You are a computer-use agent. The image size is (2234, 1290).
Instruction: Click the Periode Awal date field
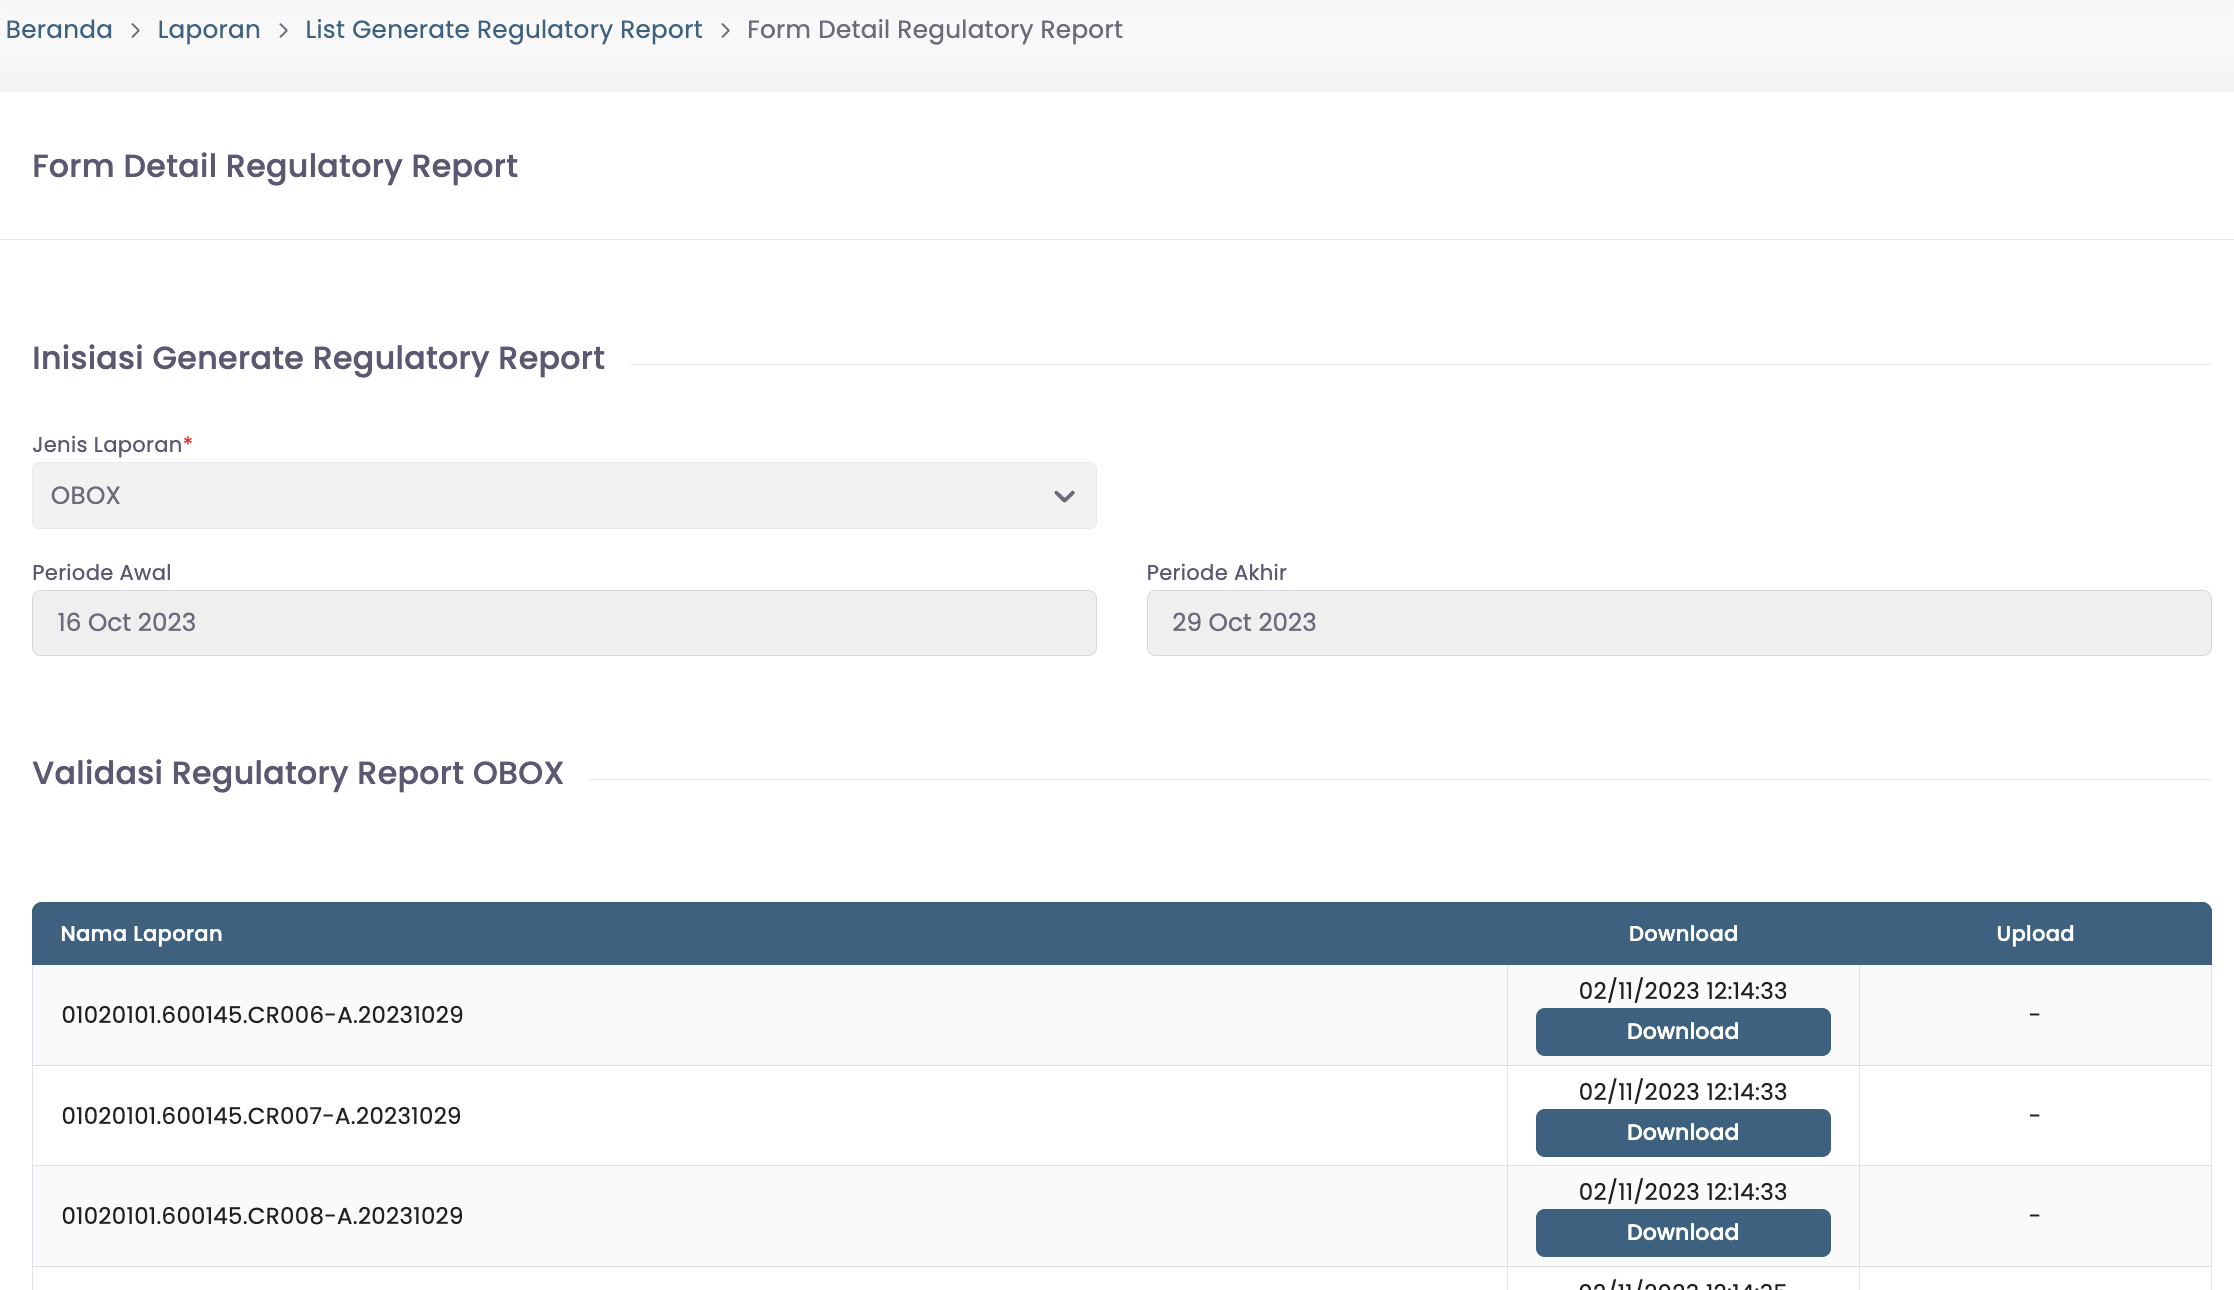click(x=564, y=623)
